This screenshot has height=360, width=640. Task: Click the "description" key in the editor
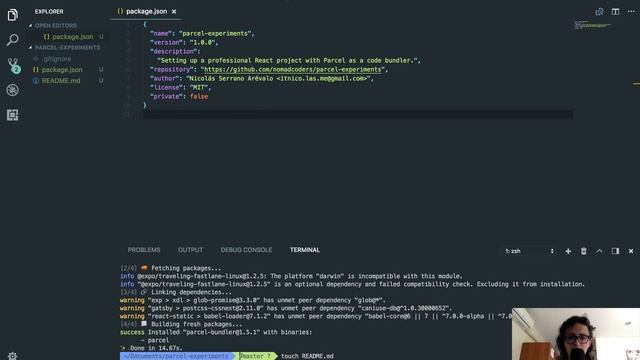click(x=173, y=51)
